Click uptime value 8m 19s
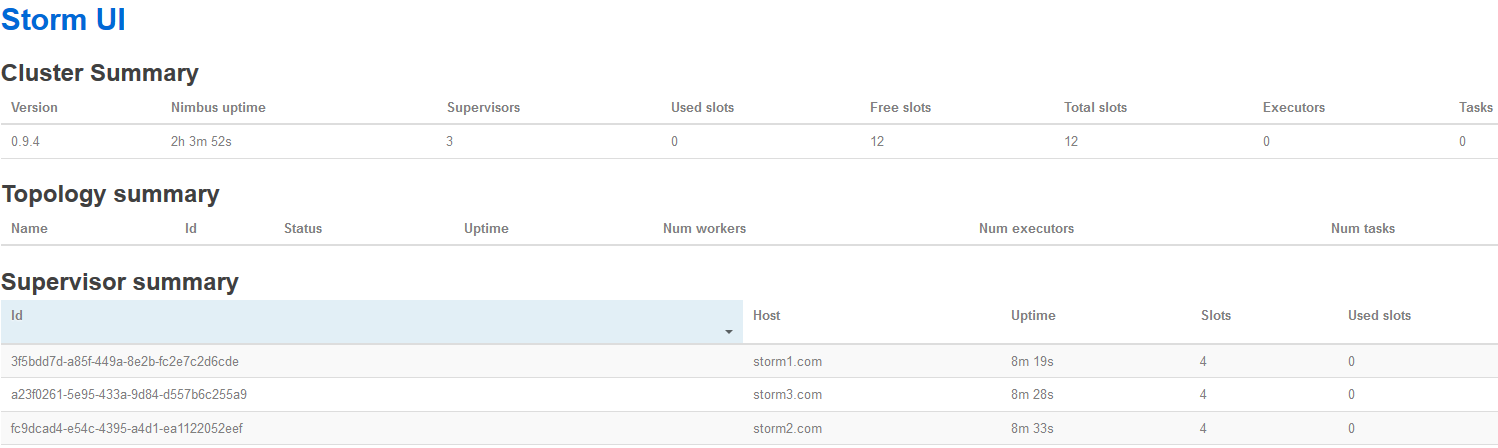 tap(1032, 361)
